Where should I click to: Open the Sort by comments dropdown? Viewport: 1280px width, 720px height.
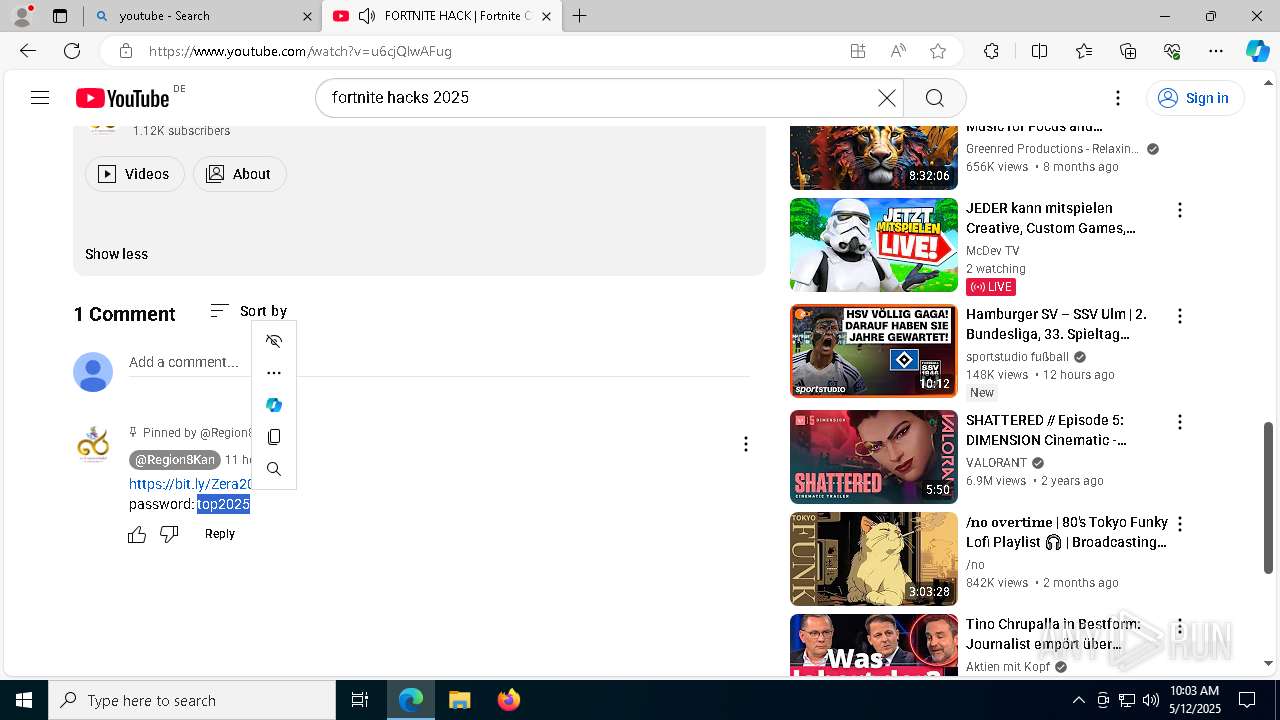(249, 311)
